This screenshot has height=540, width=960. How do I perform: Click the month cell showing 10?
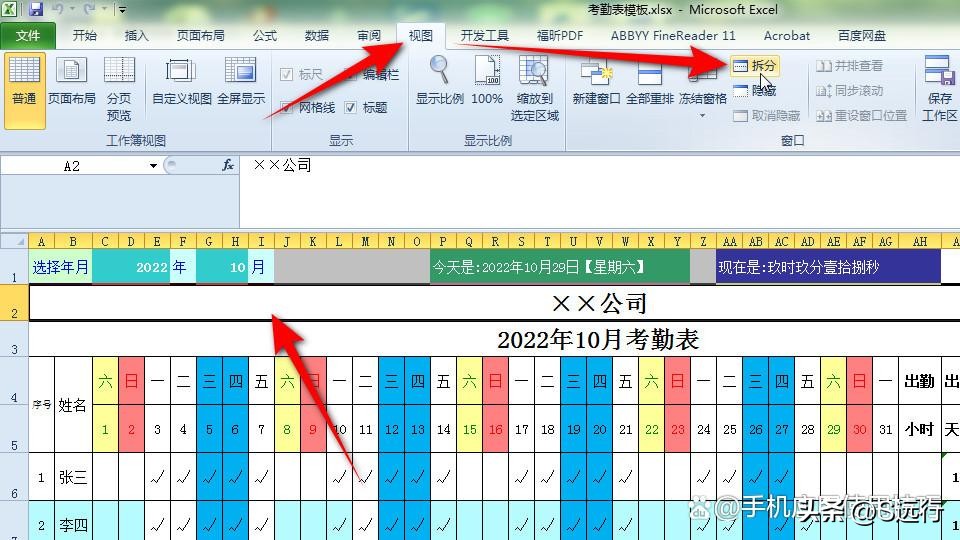coord(222,267)
